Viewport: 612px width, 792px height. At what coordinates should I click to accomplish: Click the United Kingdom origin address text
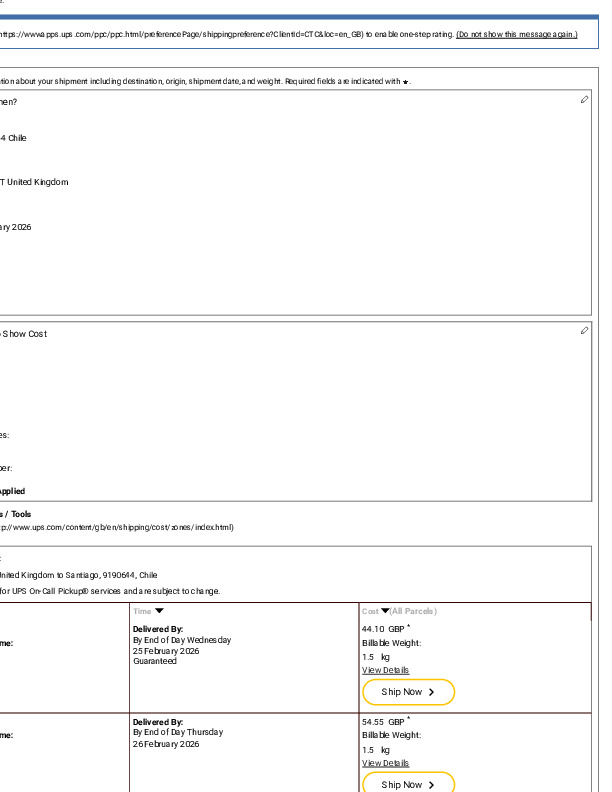pos(35,182)
